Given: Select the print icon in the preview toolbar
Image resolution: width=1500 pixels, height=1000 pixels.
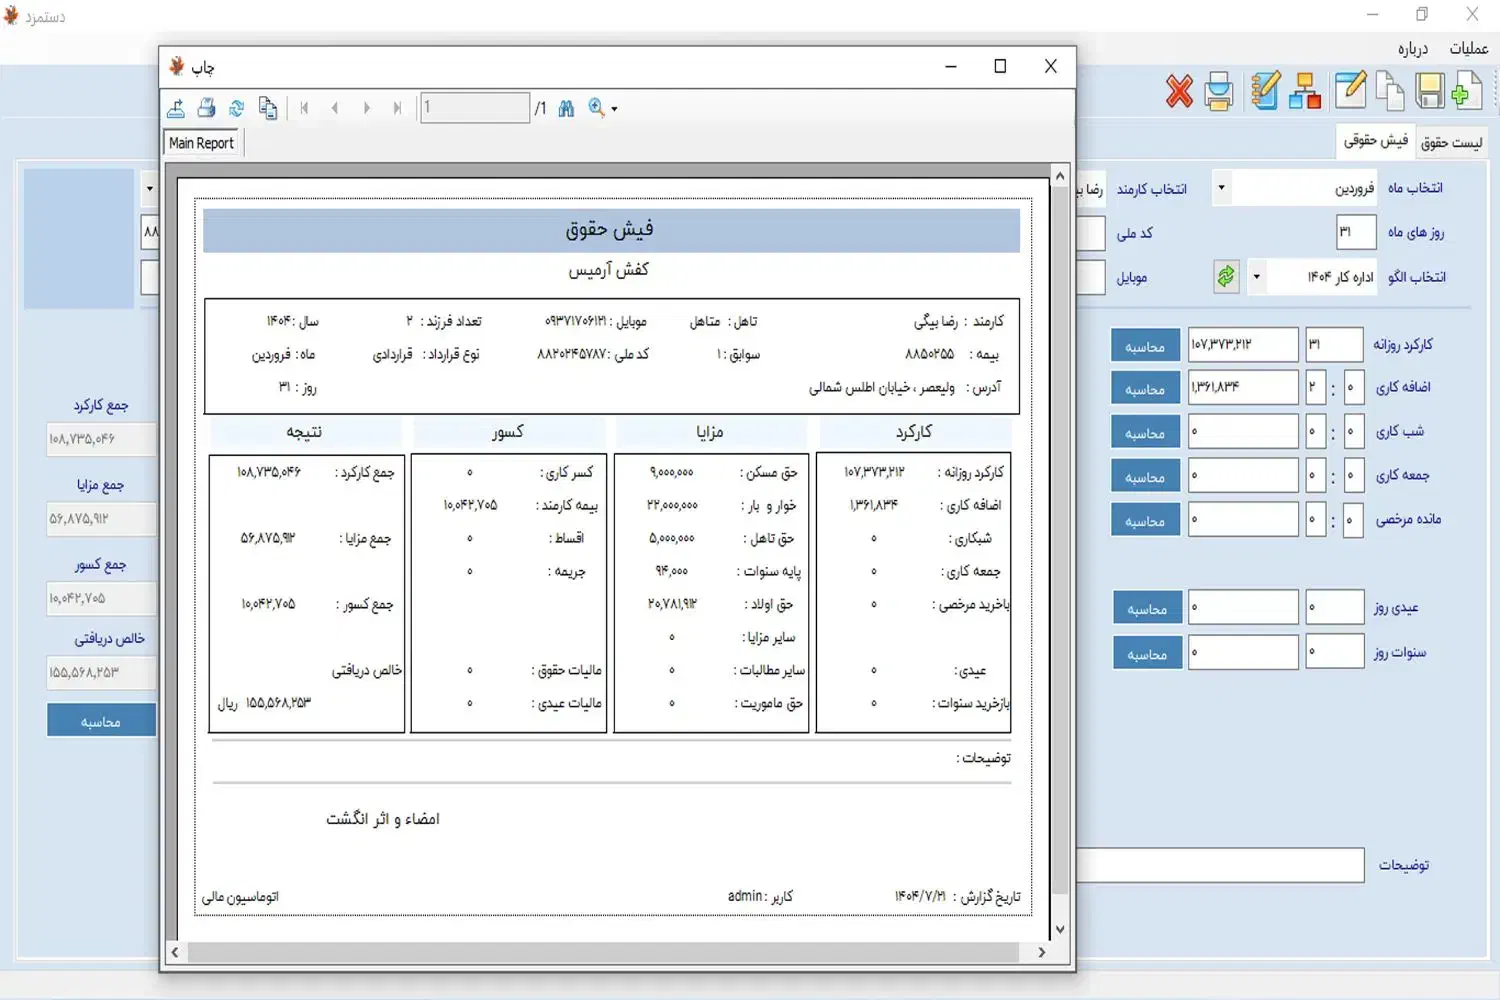Looking at the screenshot, I should 207,108.
